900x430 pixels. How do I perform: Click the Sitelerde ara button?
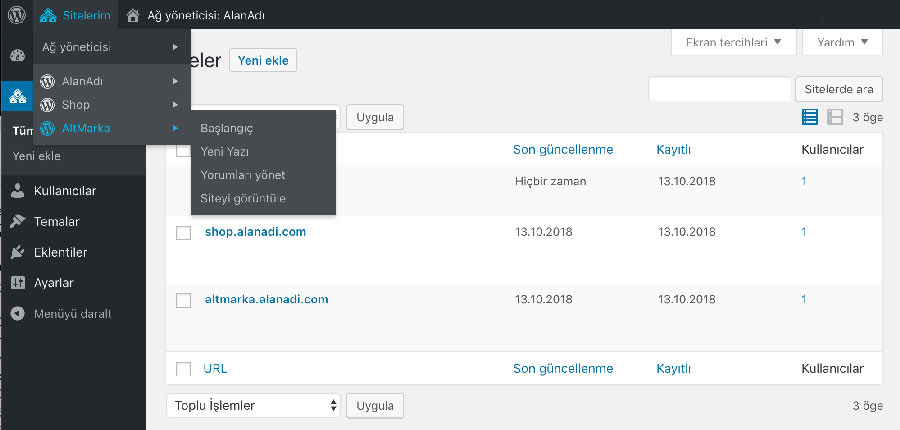coord(839,89)
